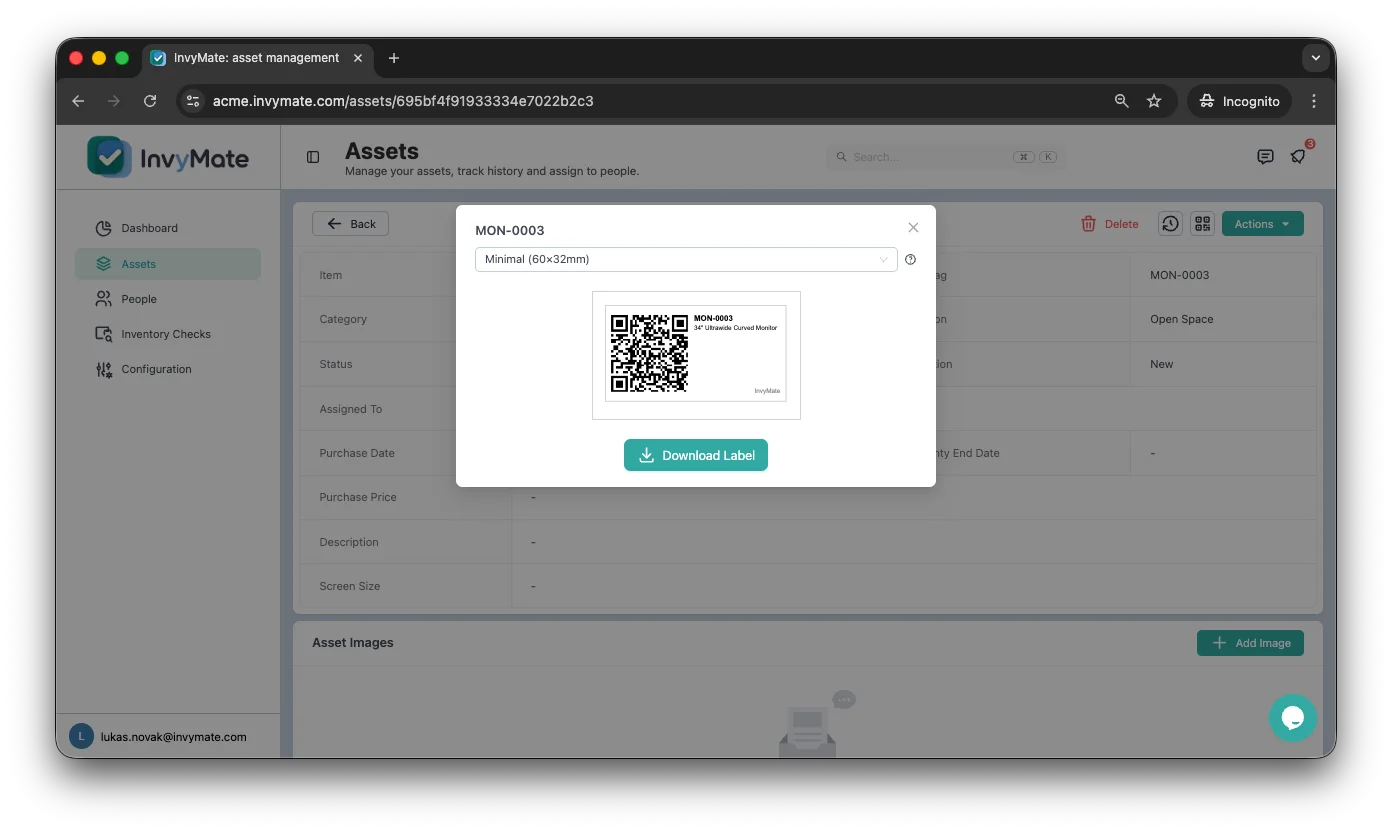Click the People icon in sidebar
The image size is (1392, 832).
(103, 299)
